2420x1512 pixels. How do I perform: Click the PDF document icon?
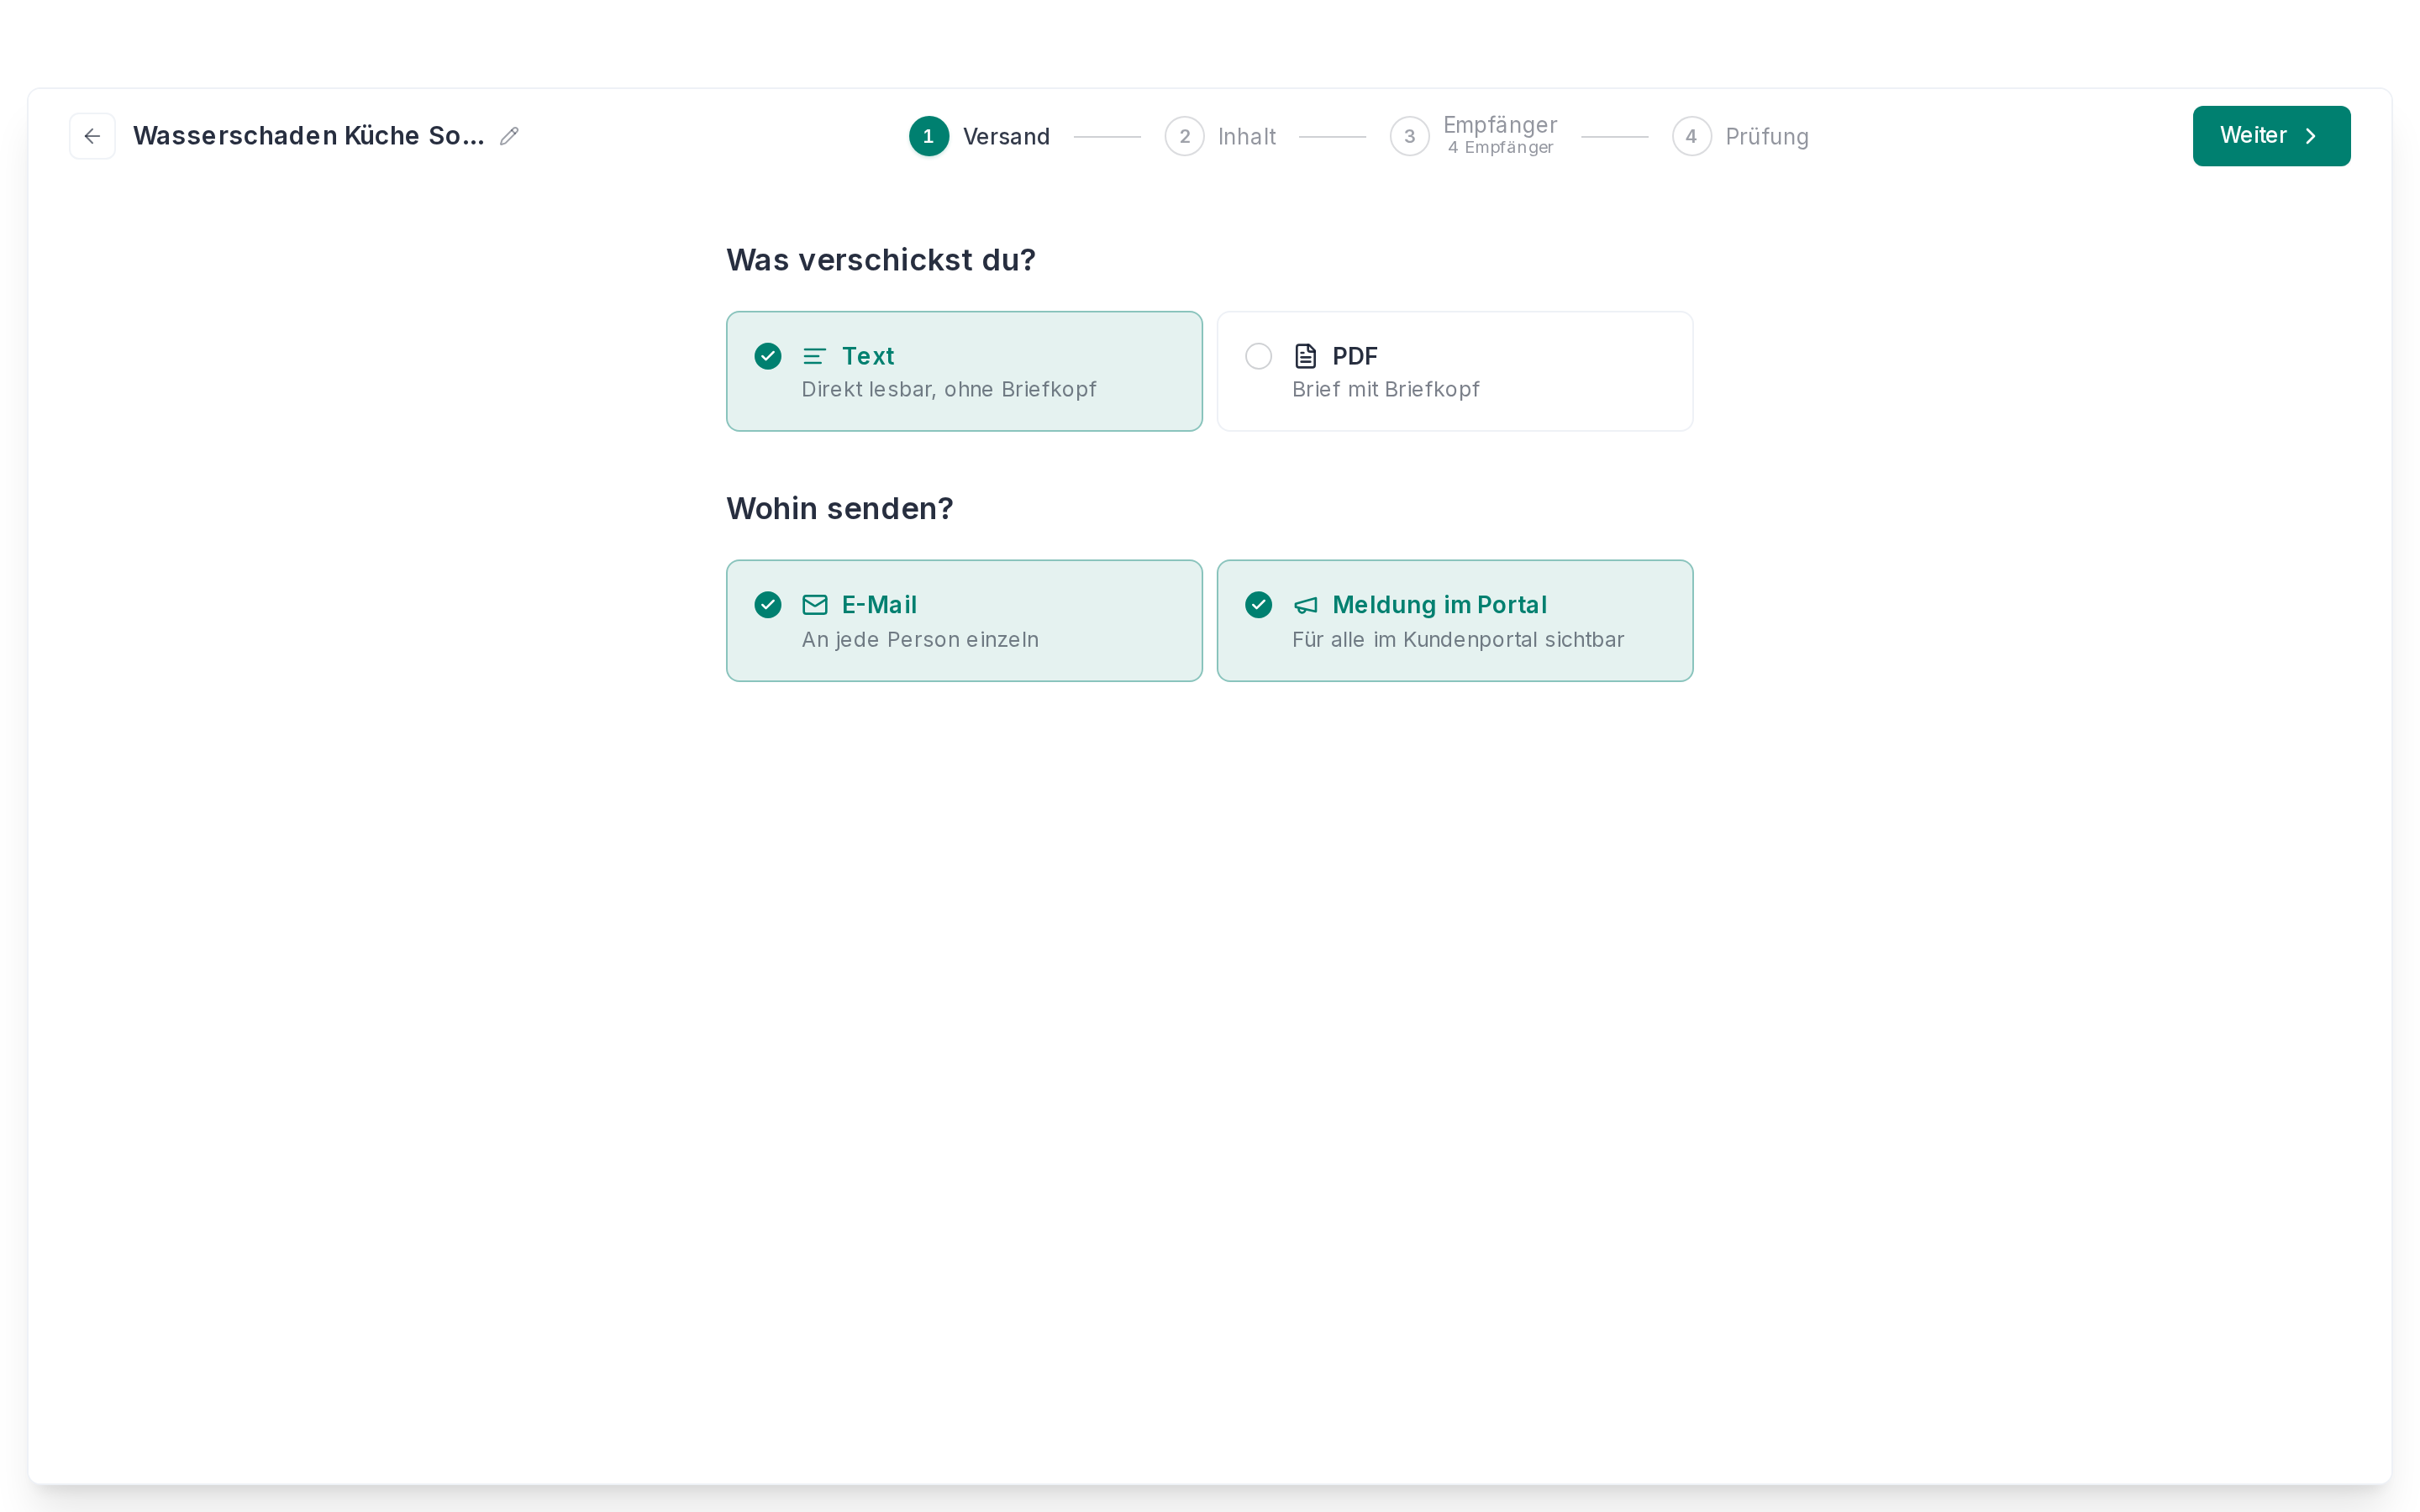(x=1305, y=356)
